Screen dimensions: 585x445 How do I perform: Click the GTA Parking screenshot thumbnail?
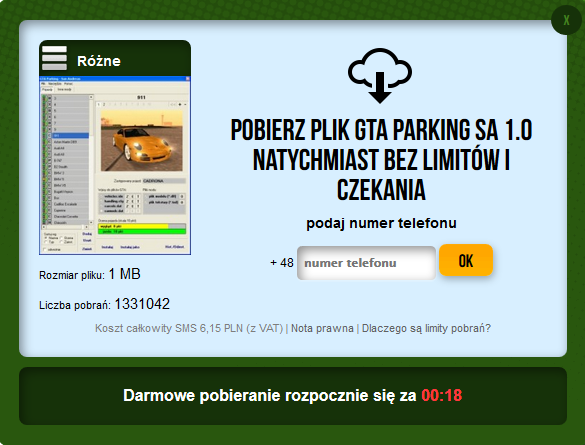coord(115,165)
